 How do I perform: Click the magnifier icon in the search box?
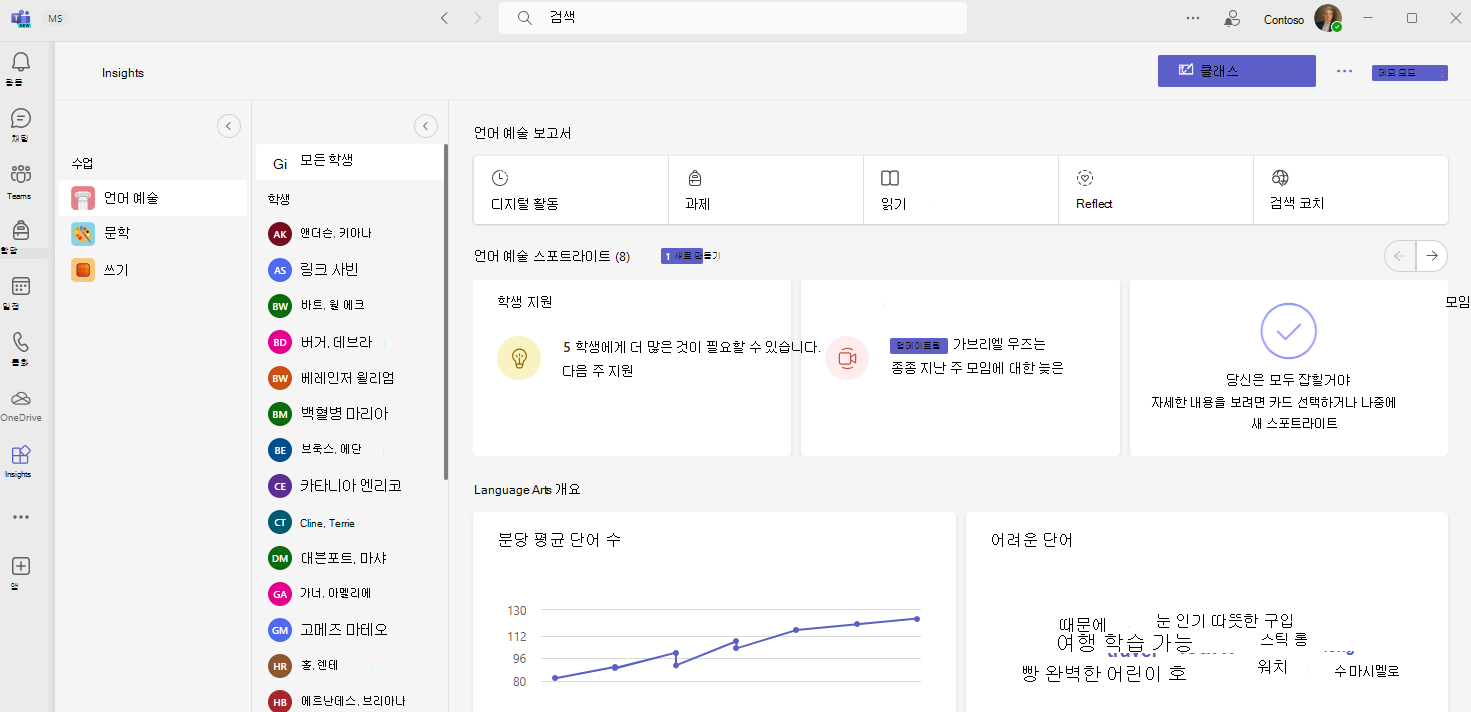(524, 18)
